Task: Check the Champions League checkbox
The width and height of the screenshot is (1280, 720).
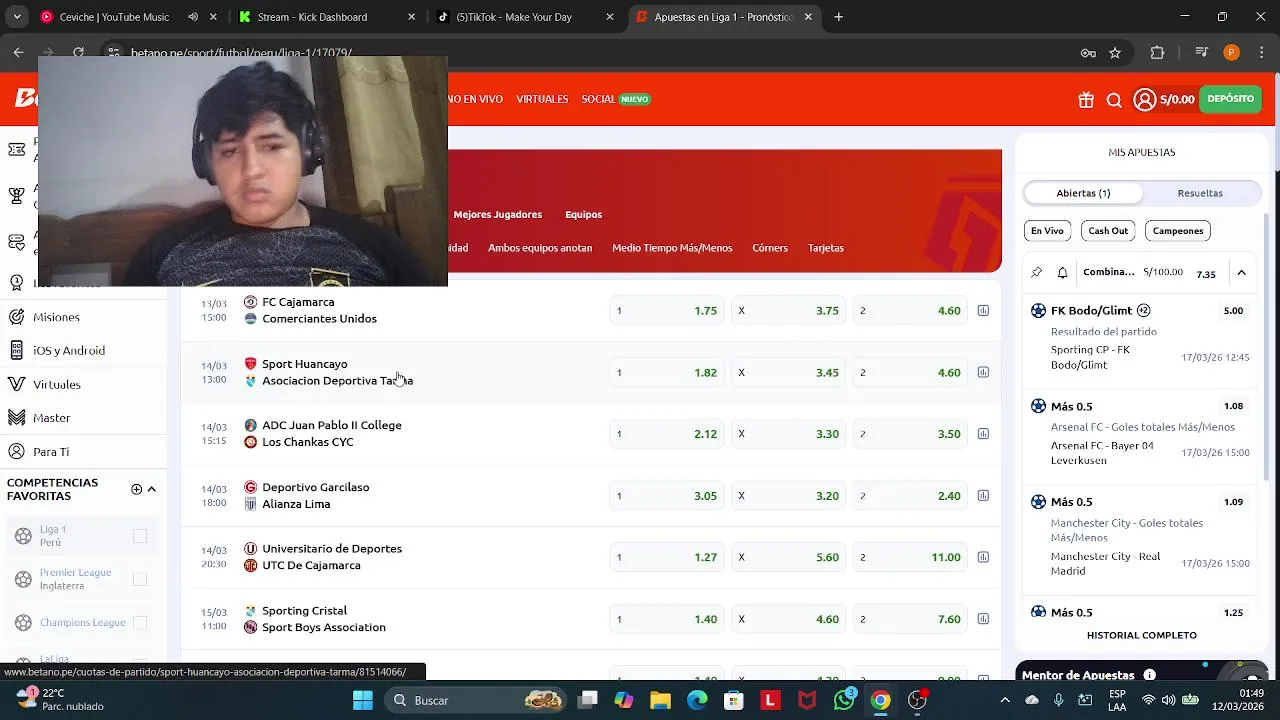Action: (x=140, y=622)
